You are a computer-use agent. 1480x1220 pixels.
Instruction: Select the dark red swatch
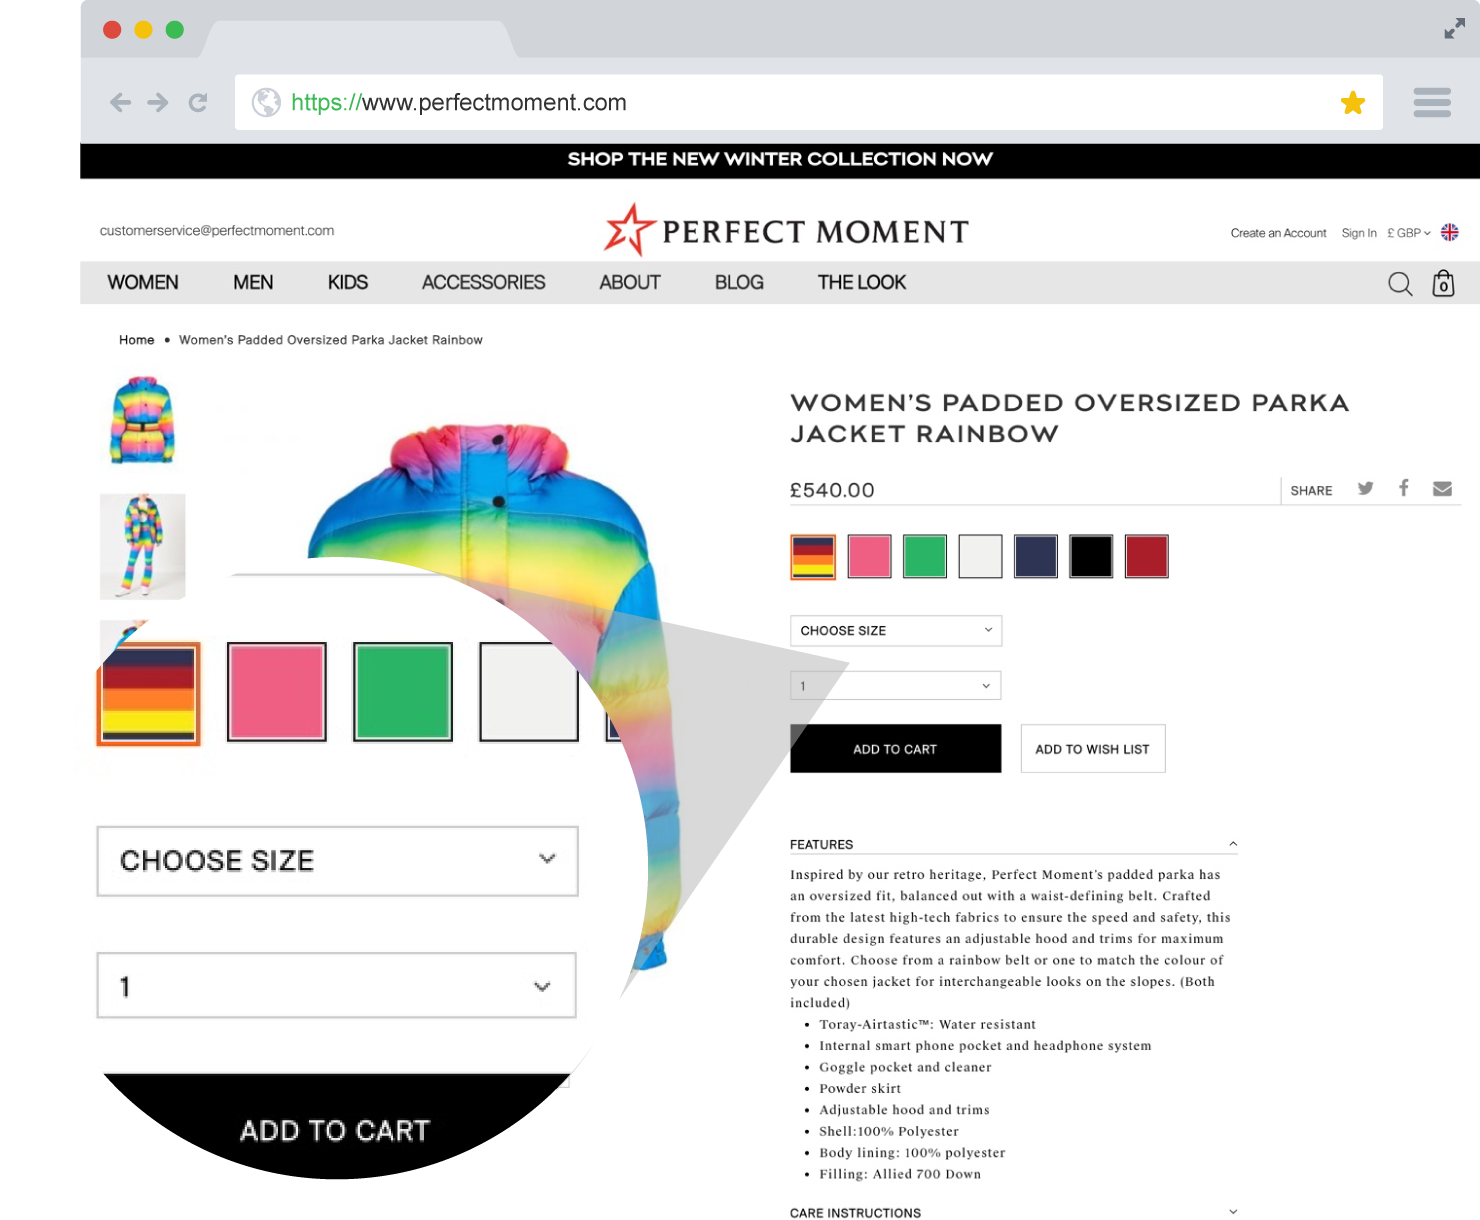1146,556
